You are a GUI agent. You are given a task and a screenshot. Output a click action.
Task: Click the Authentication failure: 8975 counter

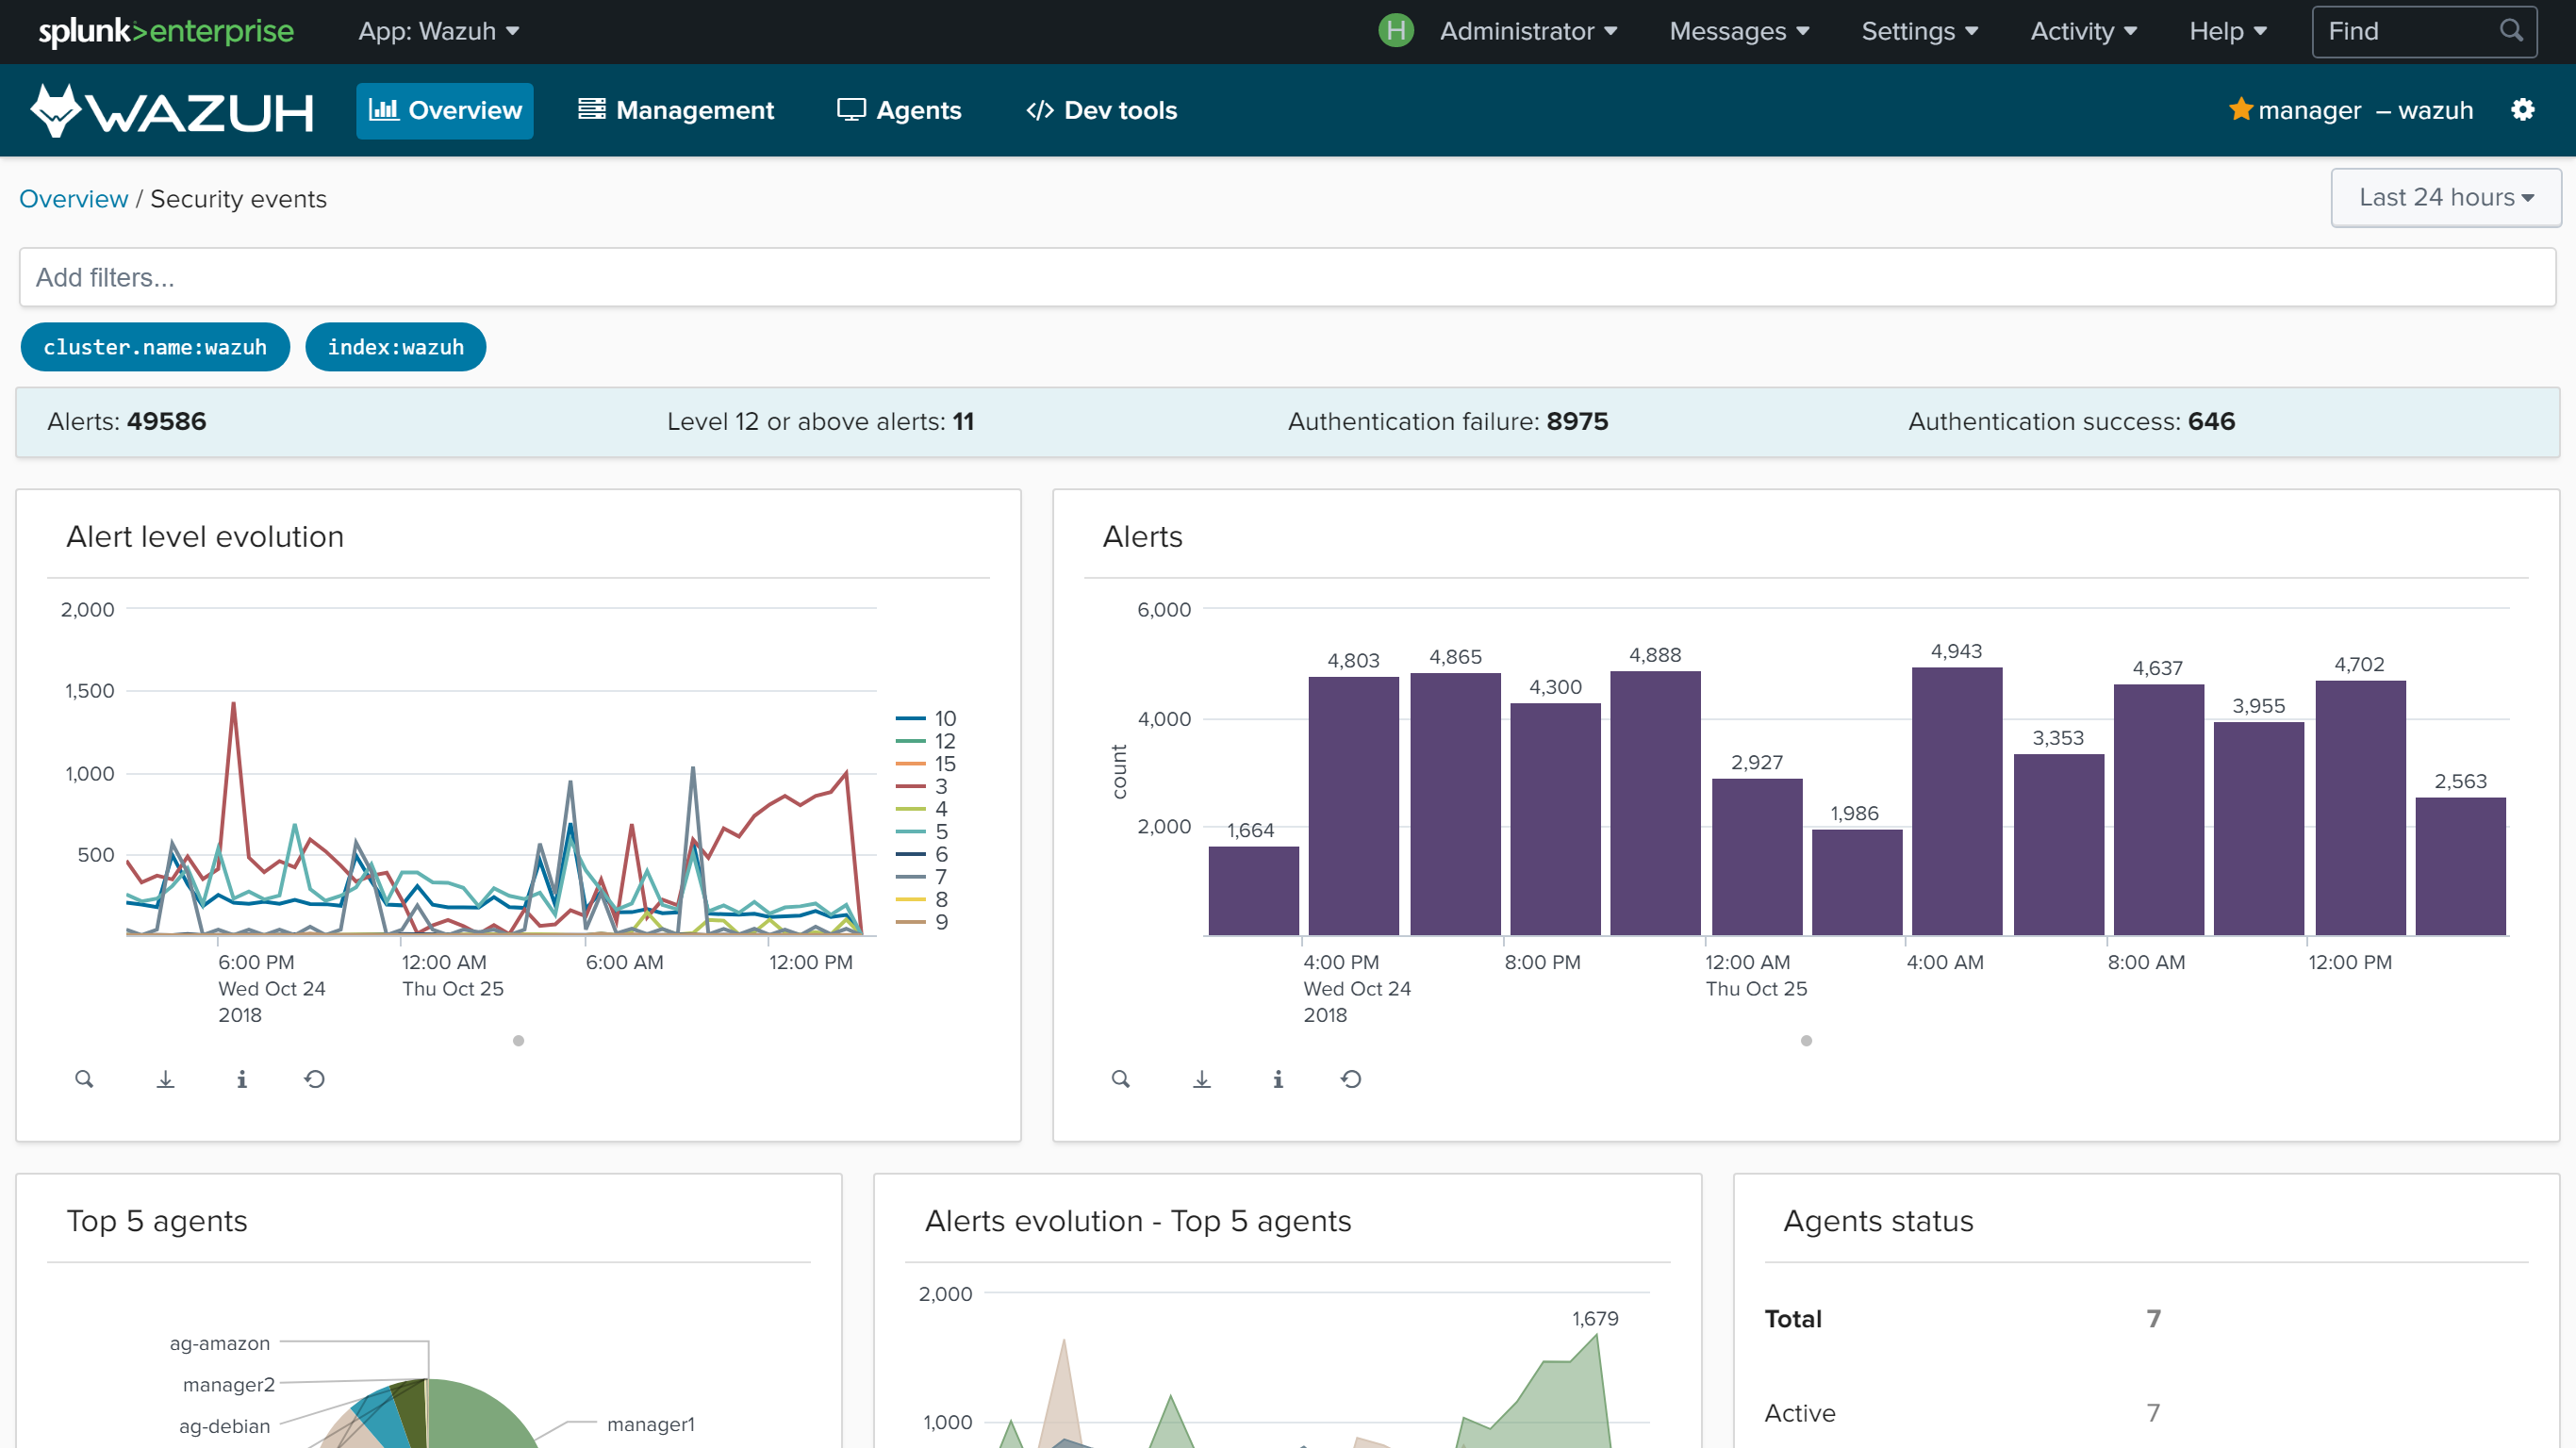1448,421
